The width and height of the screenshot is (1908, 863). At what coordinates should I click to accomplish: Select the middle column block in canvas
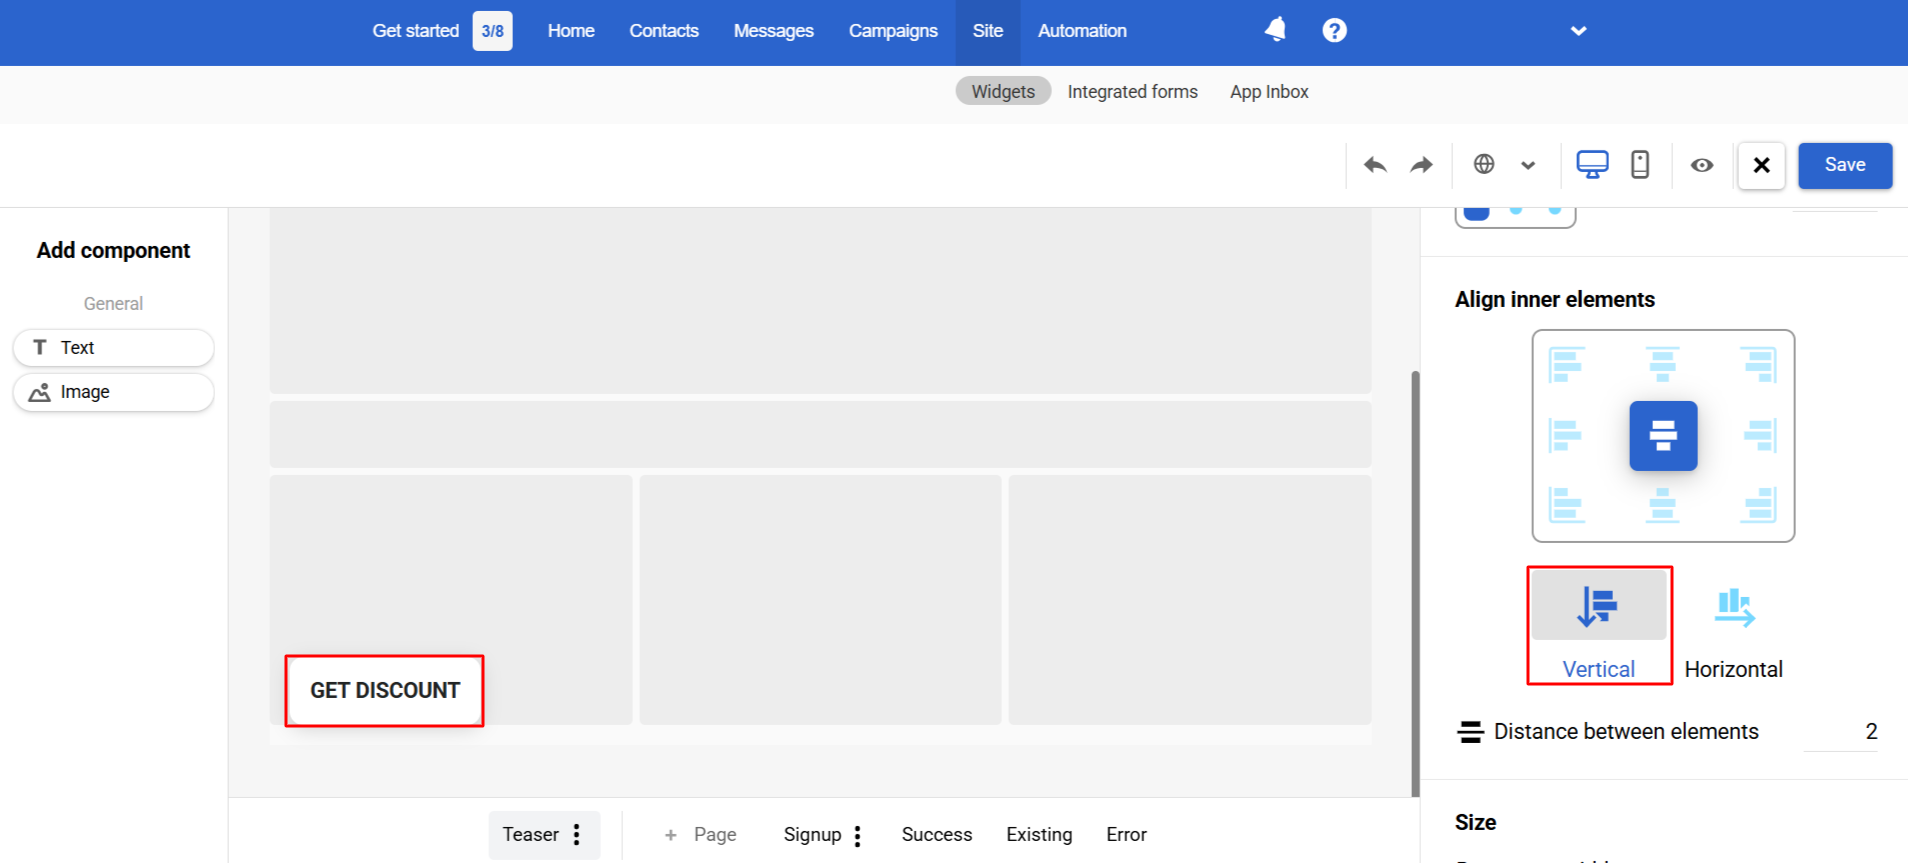point(820,600)
